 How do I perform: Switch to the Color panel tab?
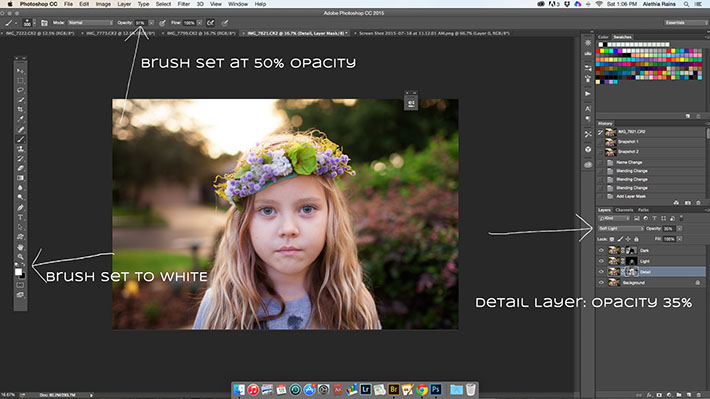point(603,37)
